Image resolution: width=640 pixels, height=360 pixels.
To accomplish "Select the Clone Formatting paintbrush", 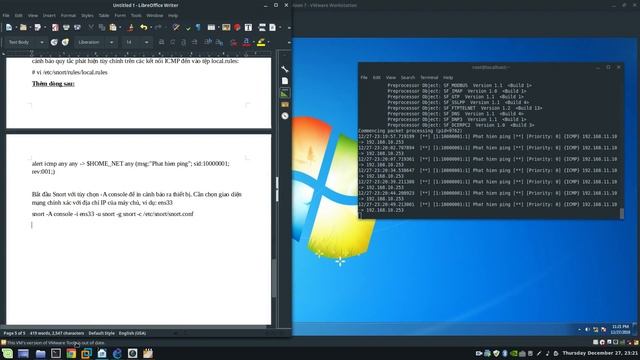I will click(131, 27).
